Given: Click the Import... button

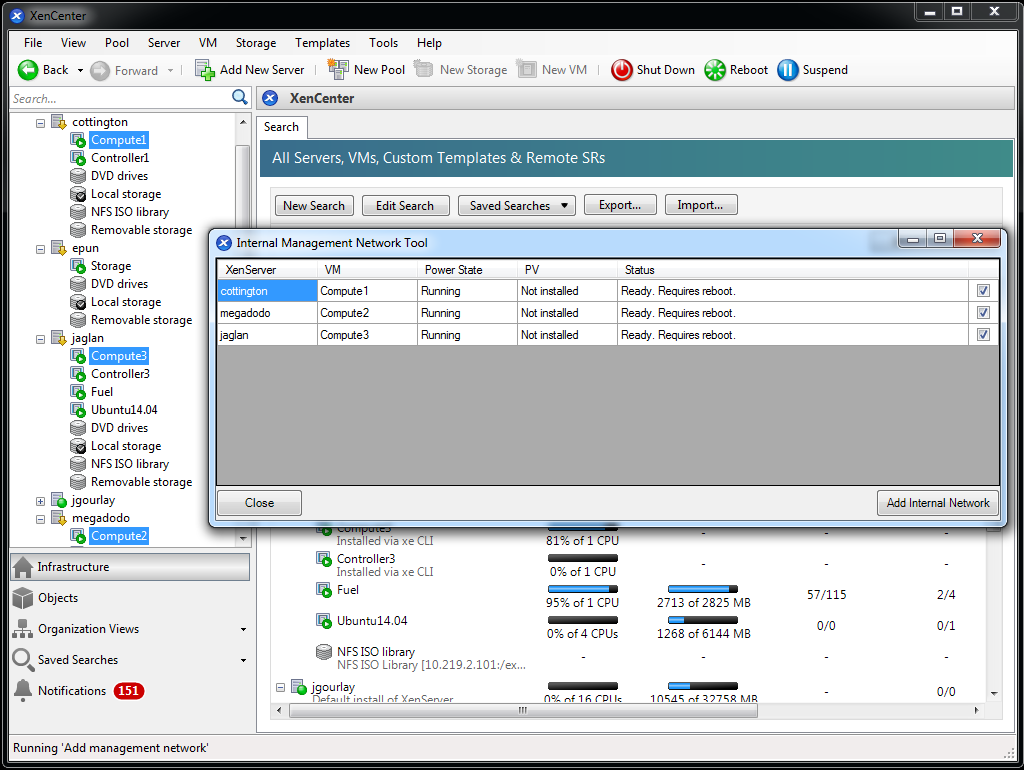Looking at the screenshot, I should (x=701, y=205).
